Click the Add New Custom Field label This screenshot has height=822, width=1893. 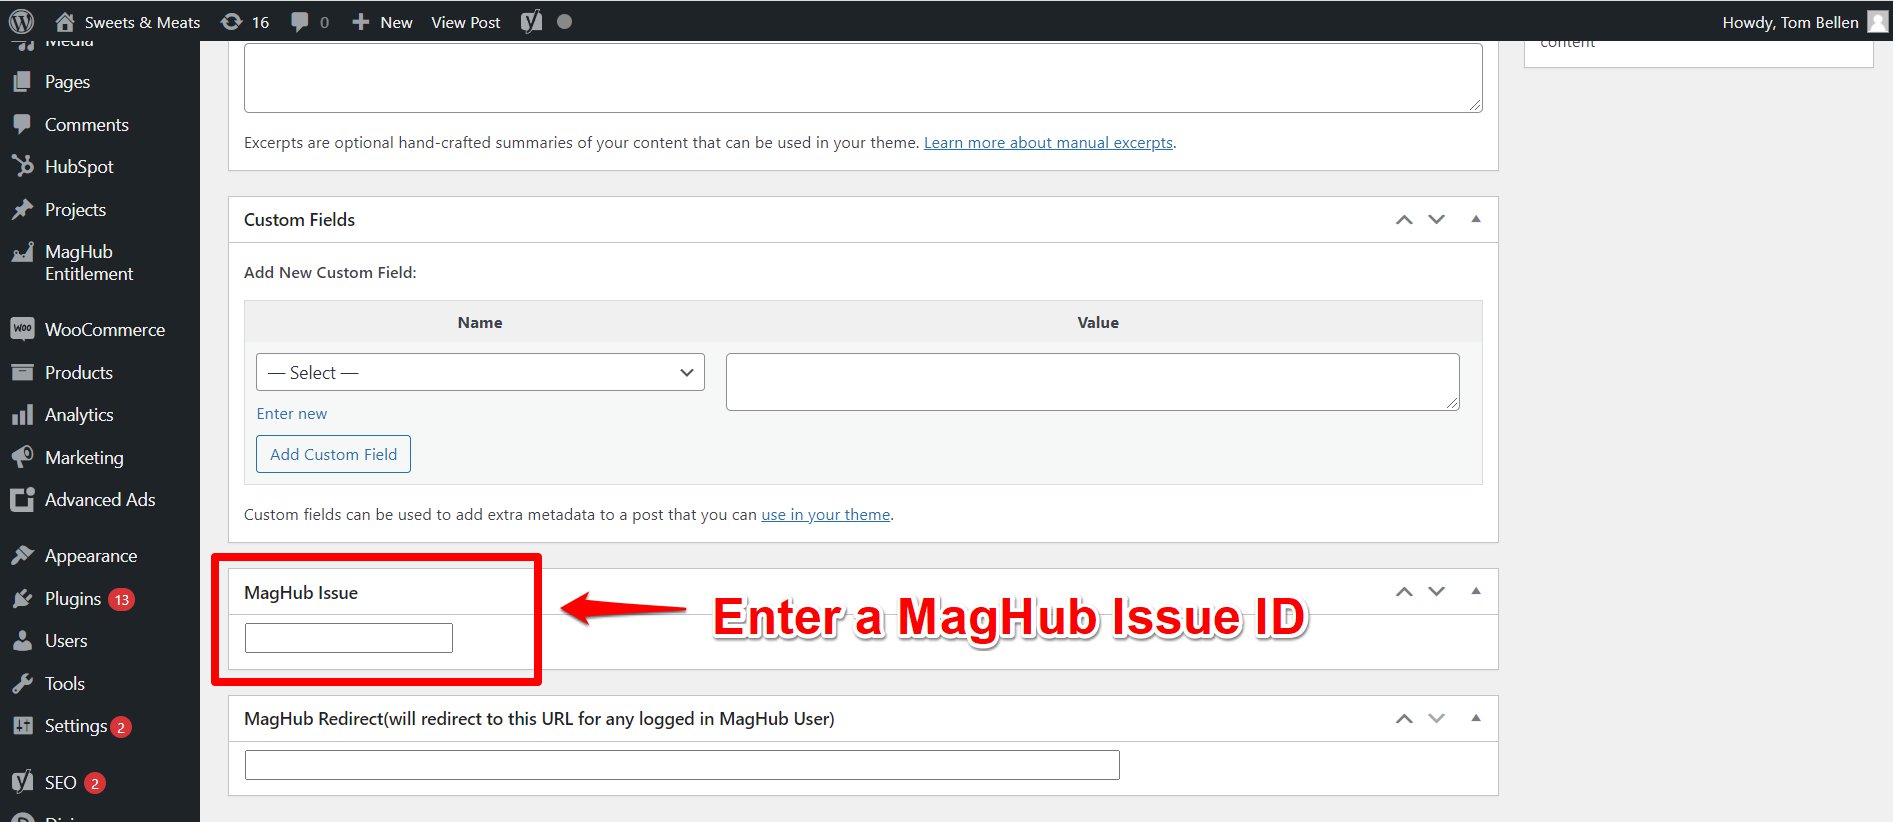tap(330, 272)
